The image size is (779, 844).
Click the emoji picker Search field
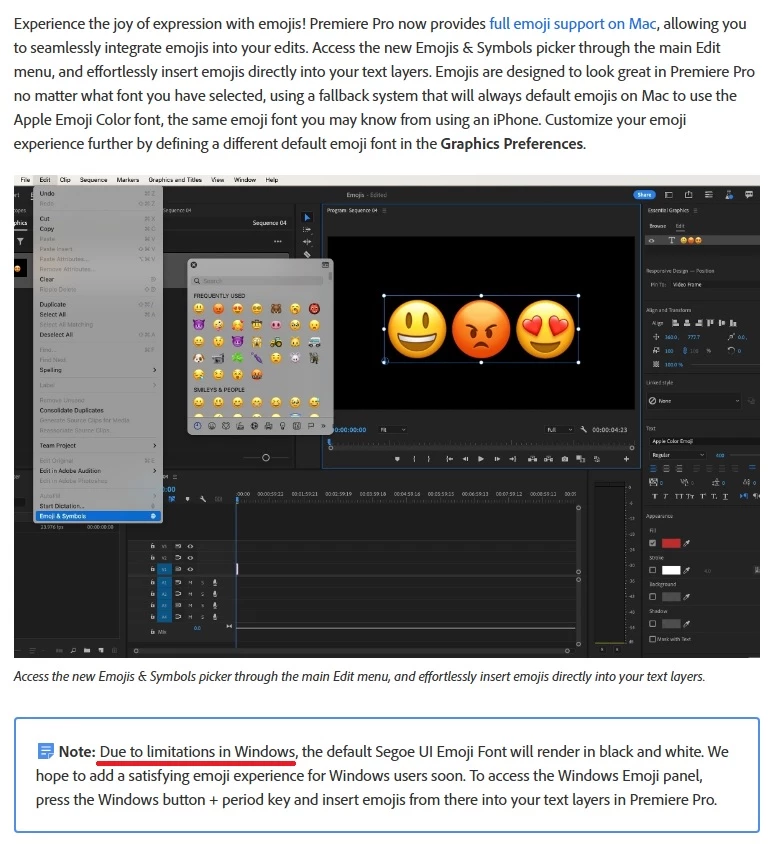coord(258,281)
